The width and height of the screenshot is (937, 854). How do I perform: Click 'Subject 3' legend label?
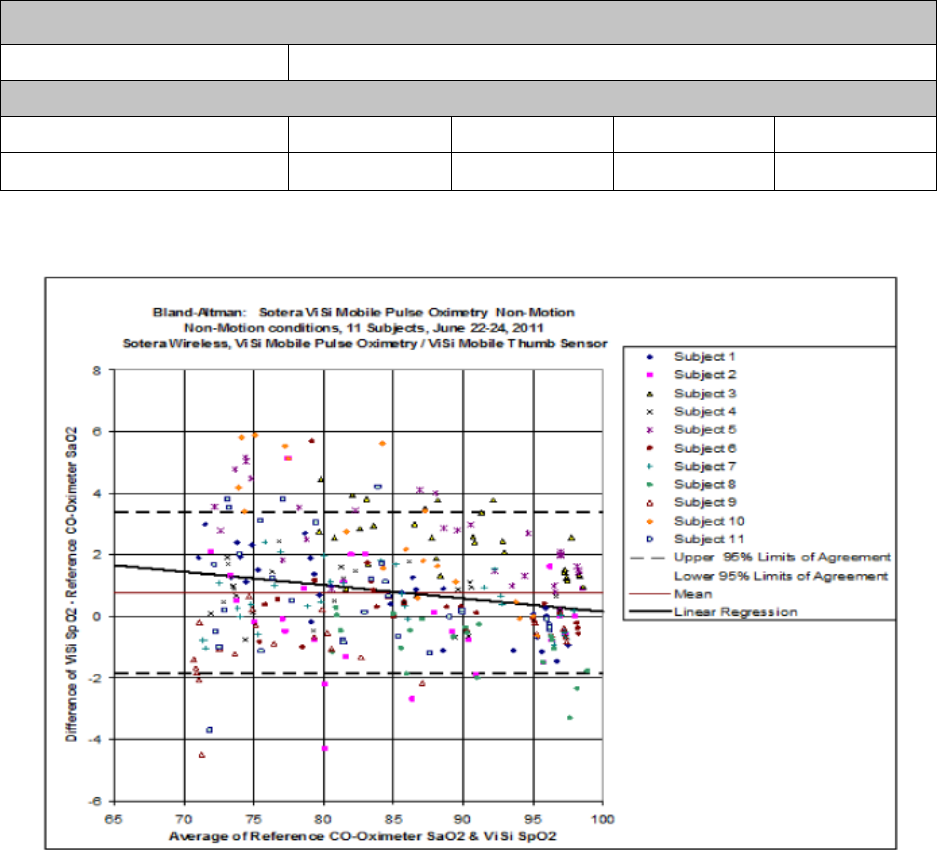click(705, 393)
